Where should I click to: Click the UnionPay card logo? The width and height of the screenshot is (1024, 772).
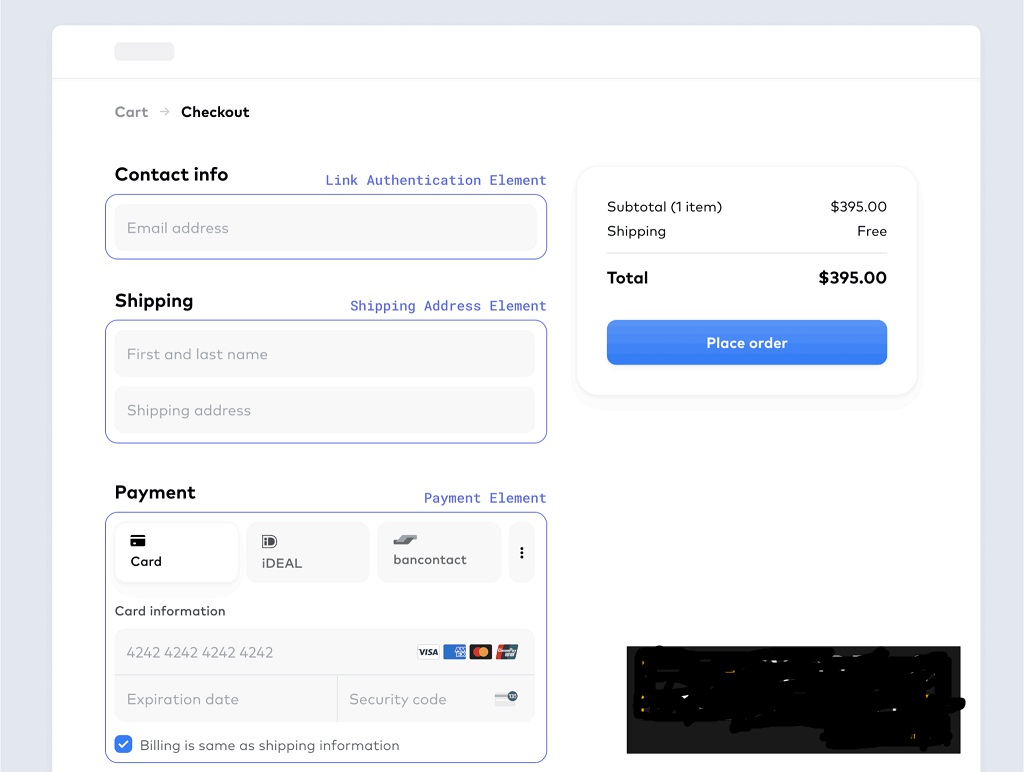pos(507,652)
